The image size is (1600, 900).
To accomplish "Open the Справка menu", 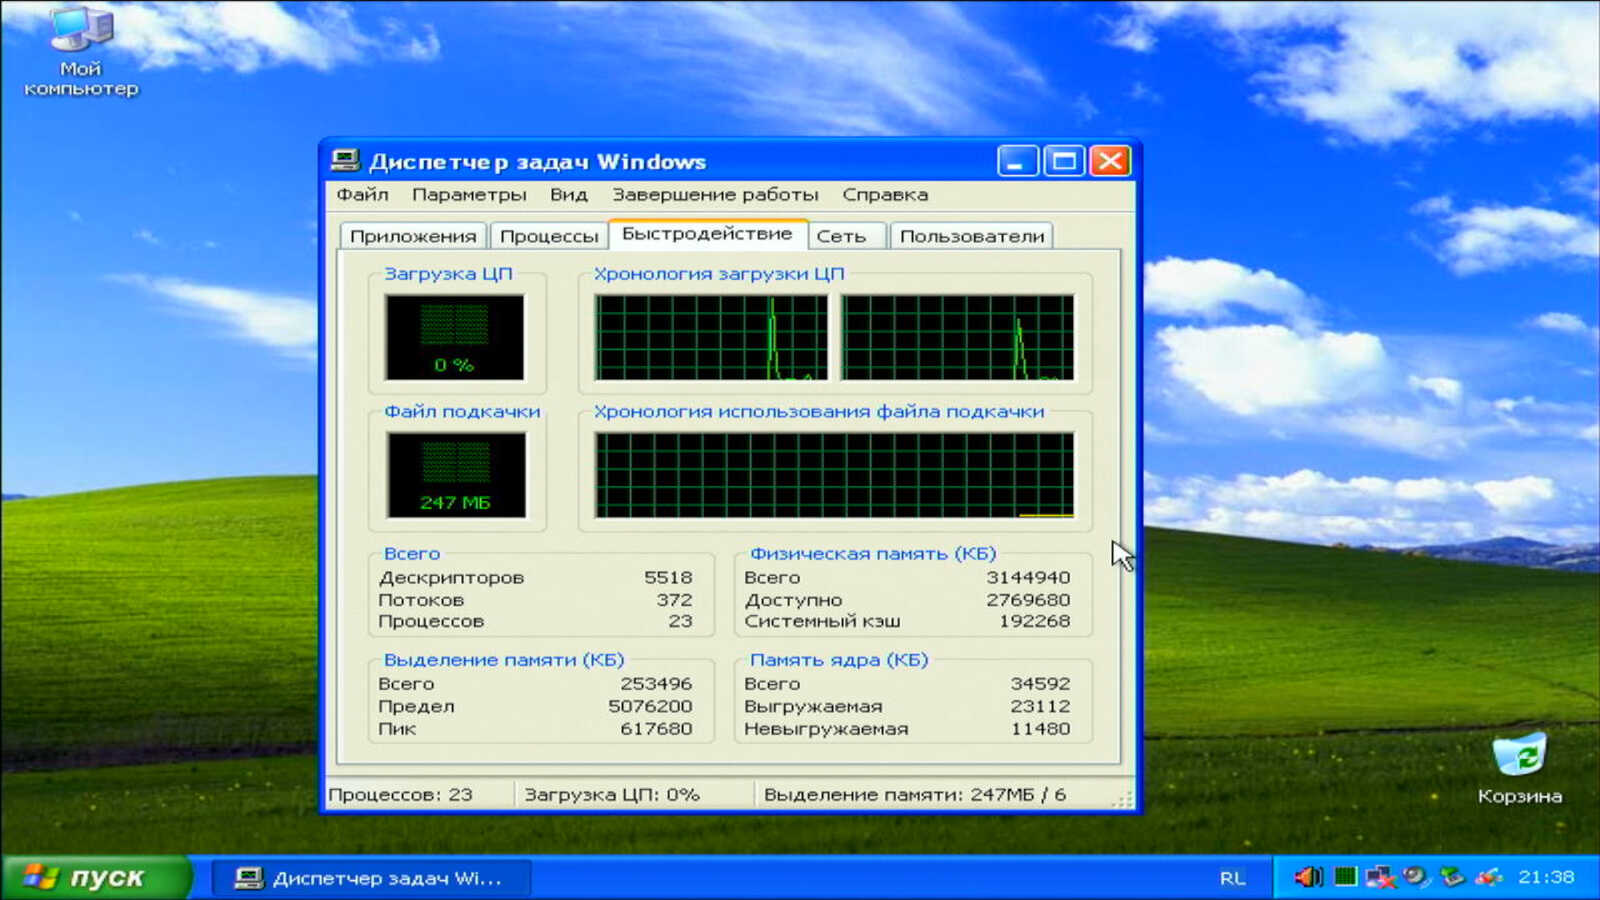I will 885,194.
